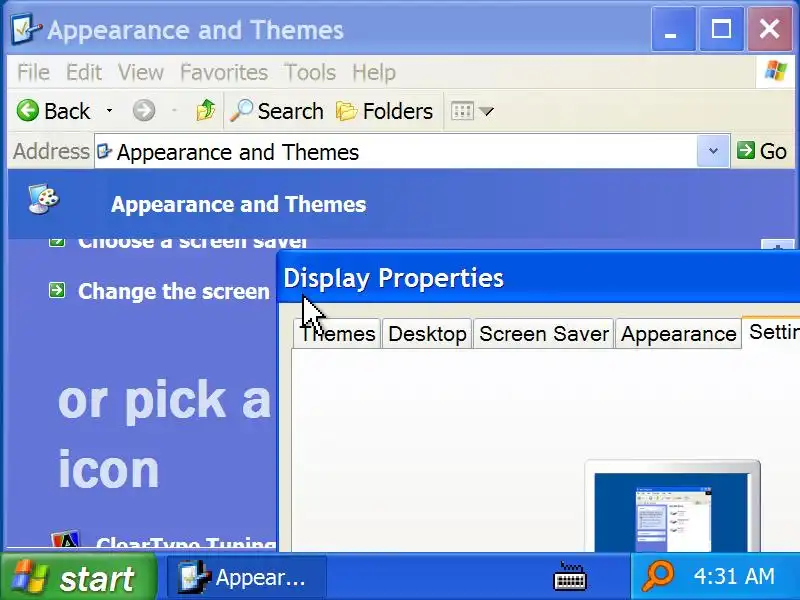Image resolution: width=800 pixels, height=600 pixels.
Task: Open the Tools menu
Action: point(310,72)
